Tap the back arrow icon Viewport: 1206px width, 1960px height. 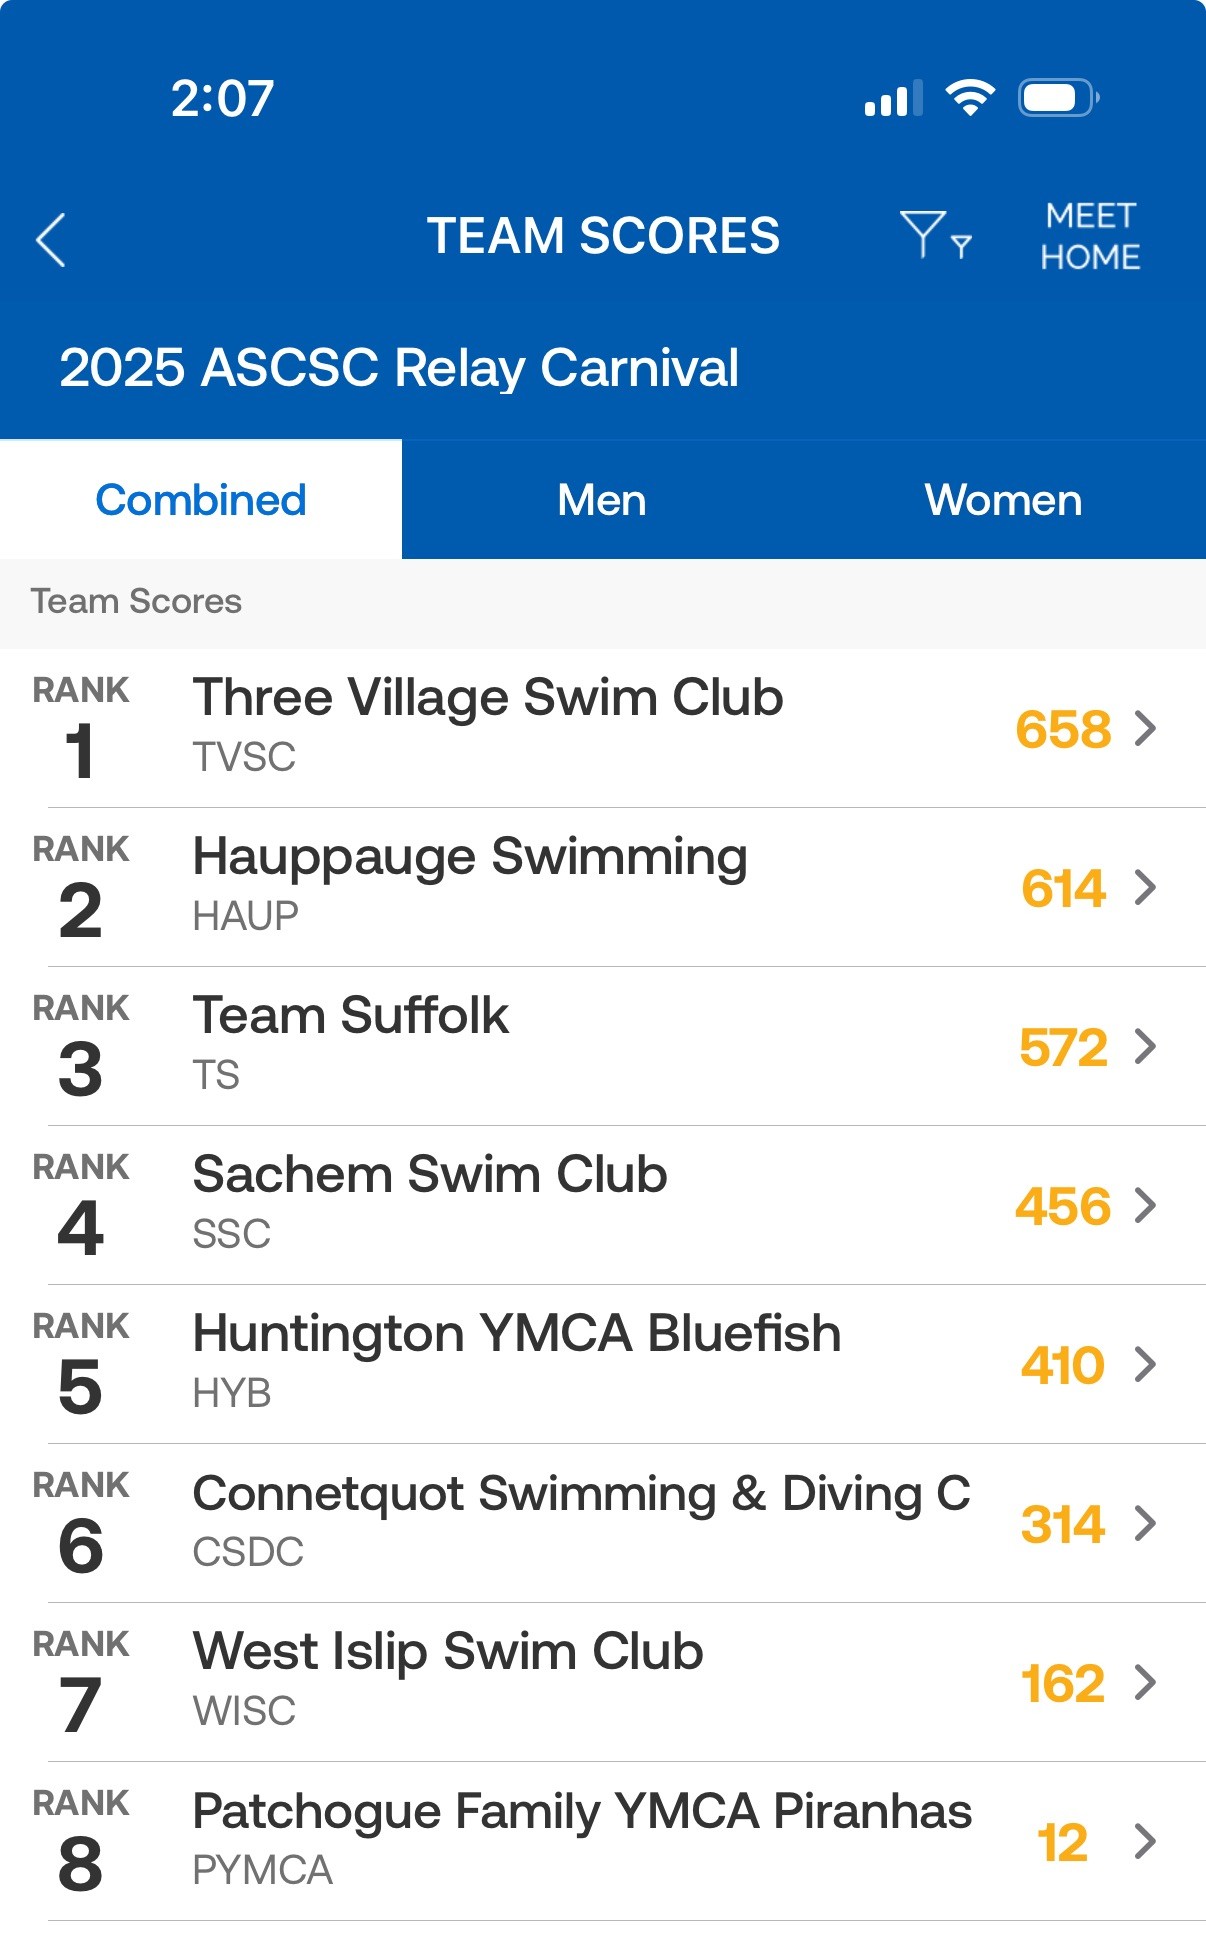tap(51, 240)
